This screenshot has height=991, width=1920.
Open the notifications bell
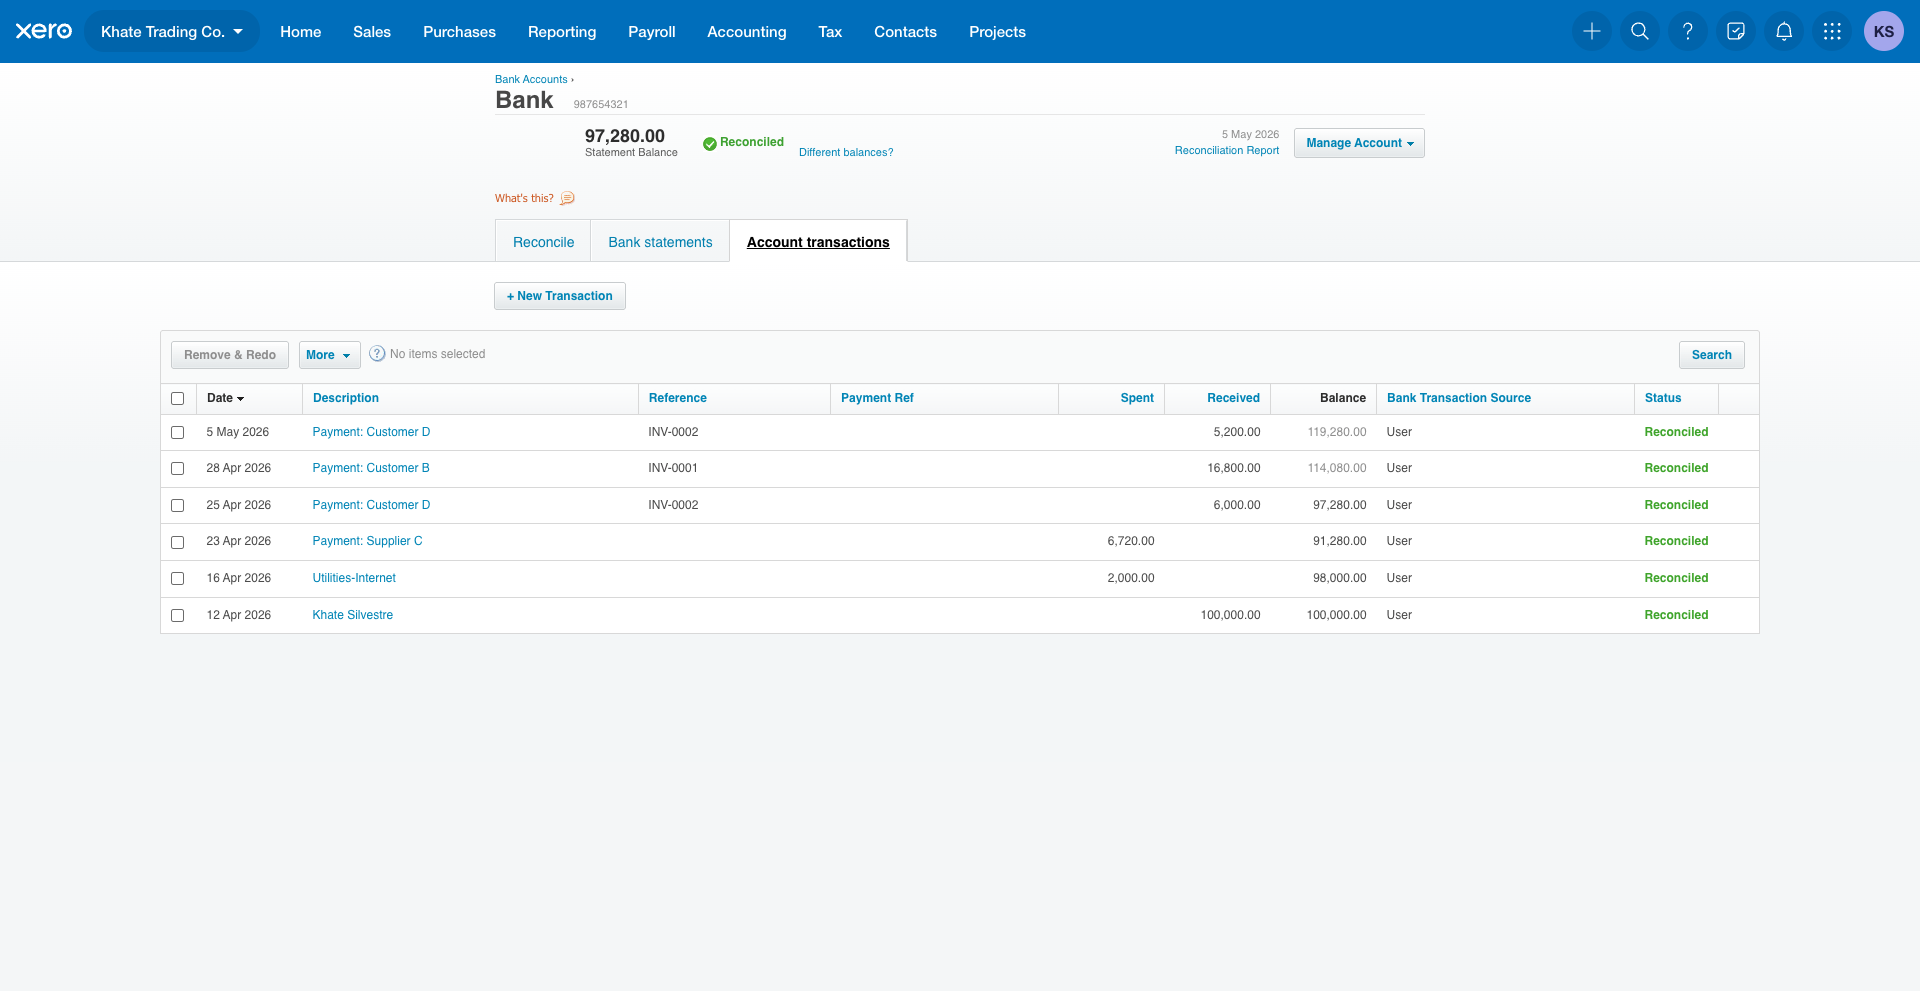(1784, 31)
